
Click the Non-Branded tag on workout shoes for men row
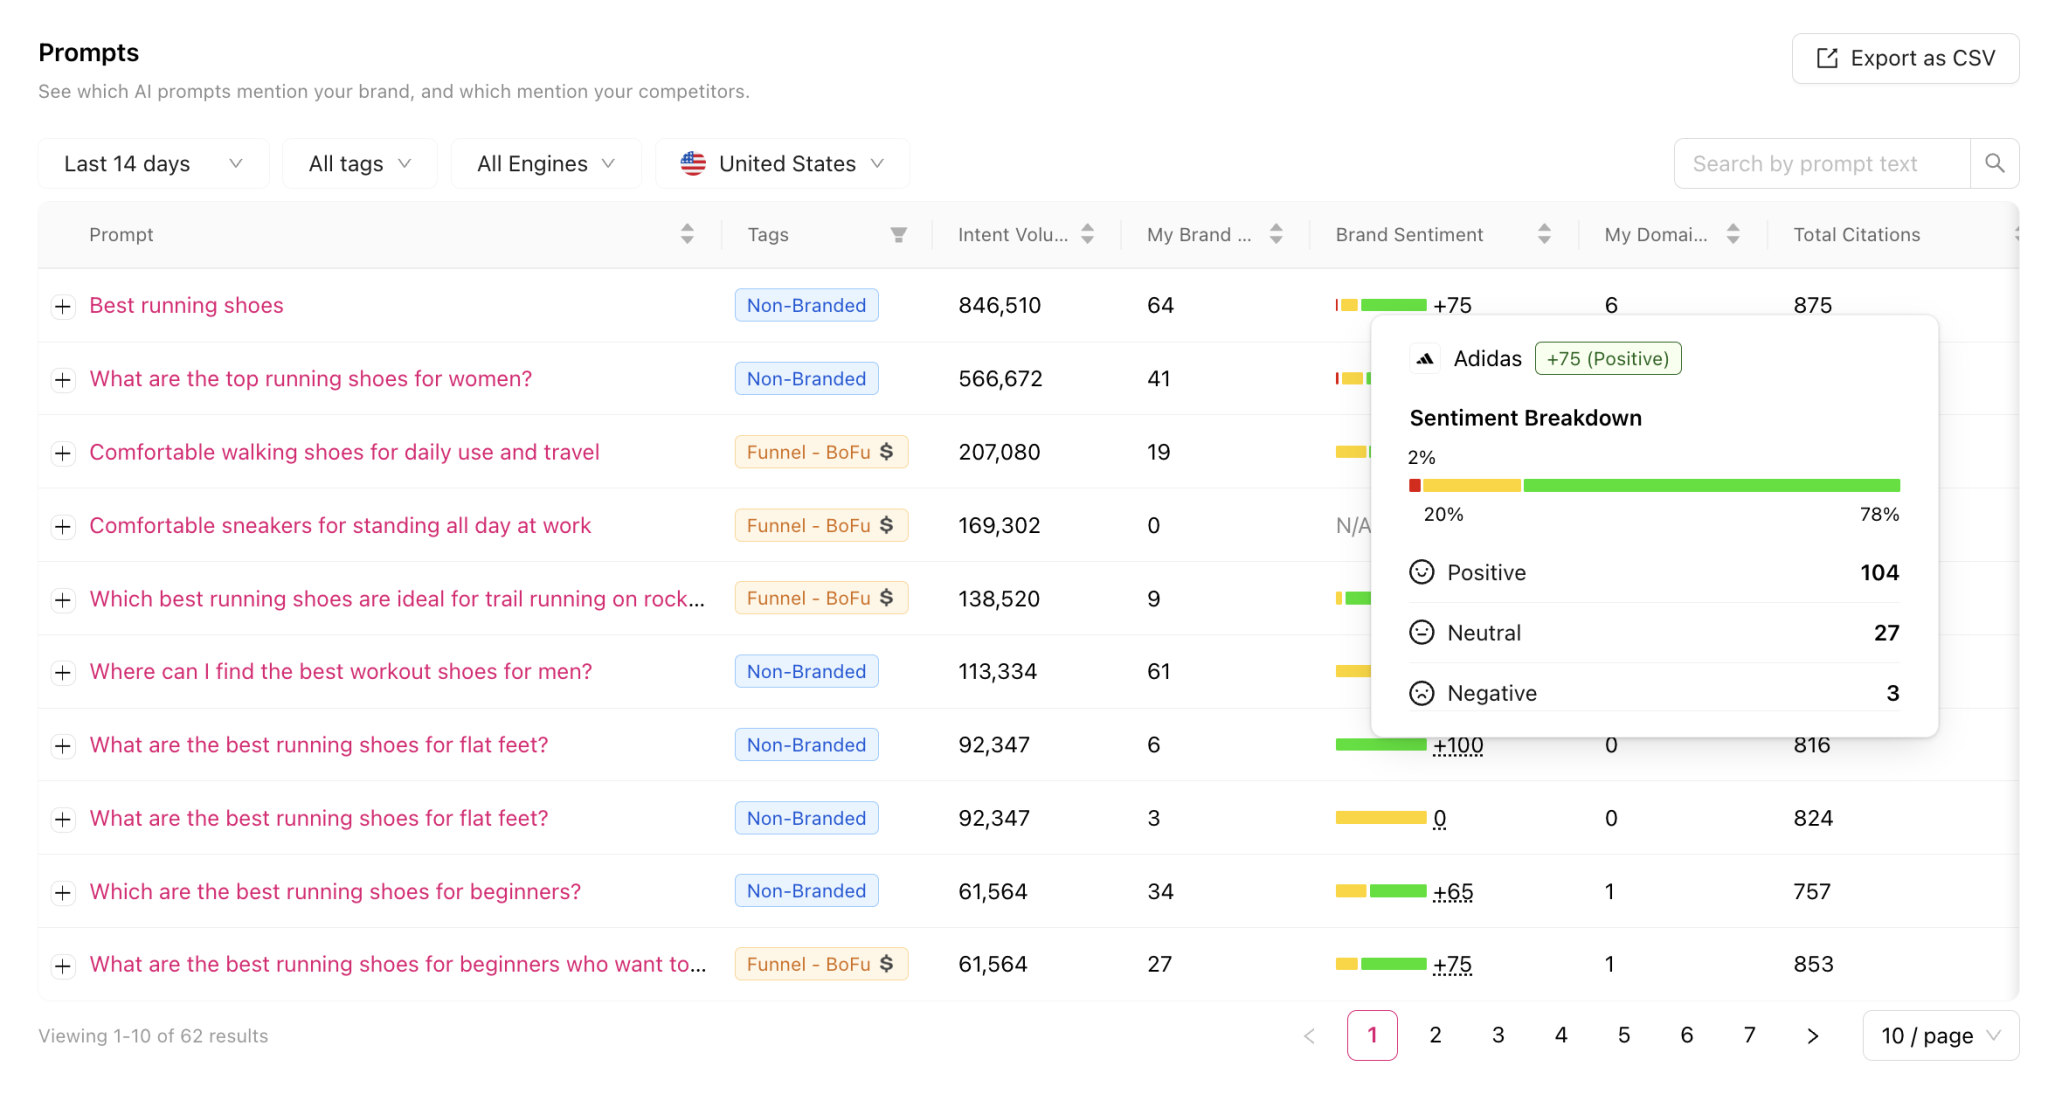(806, 671)
